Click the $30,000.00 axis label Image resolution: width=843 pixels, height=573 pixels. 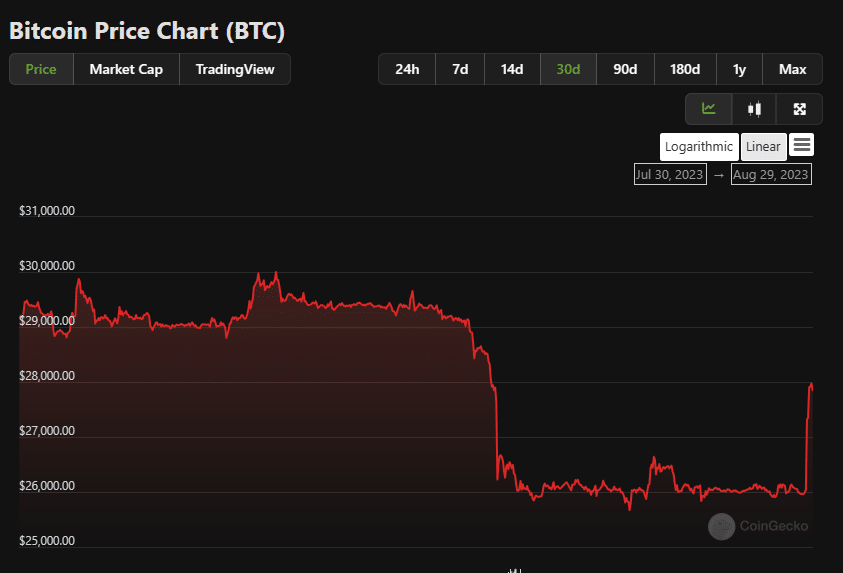[x=47, y=266]
